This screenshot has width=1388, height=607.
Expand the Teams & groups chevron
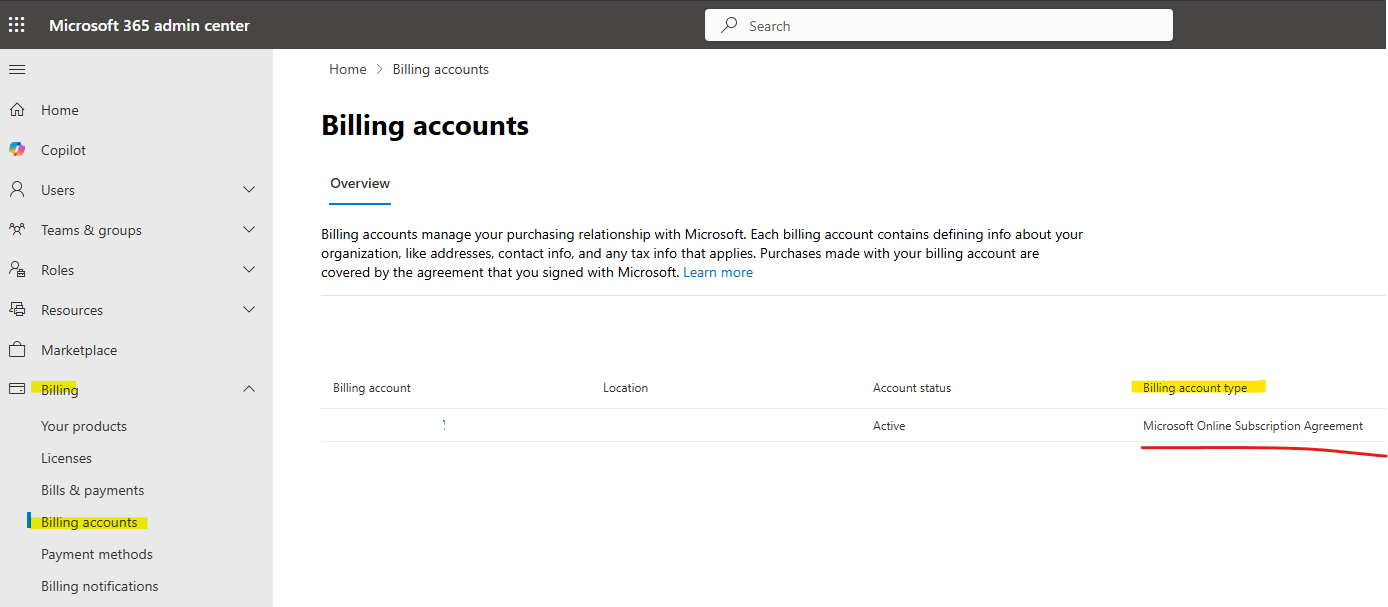(249, 229)
